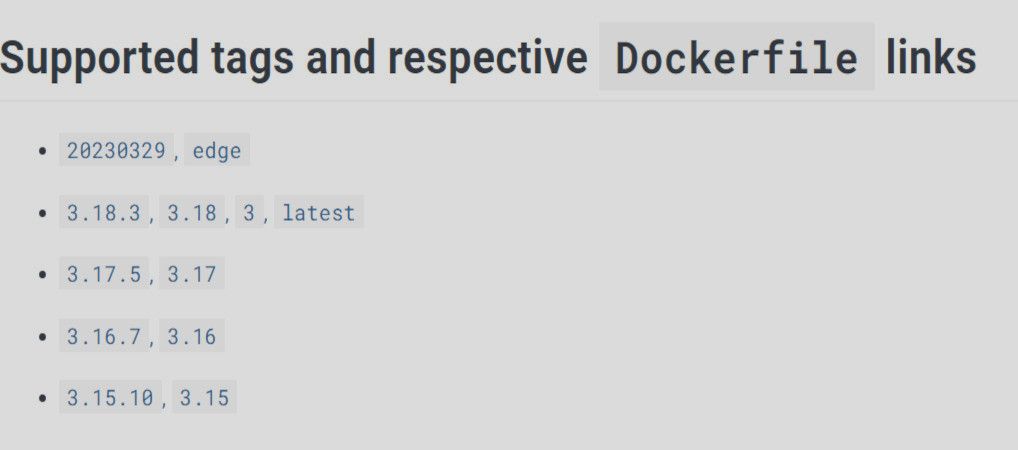Click the edge tag link

pyautogui.click(x=217, y=151)
